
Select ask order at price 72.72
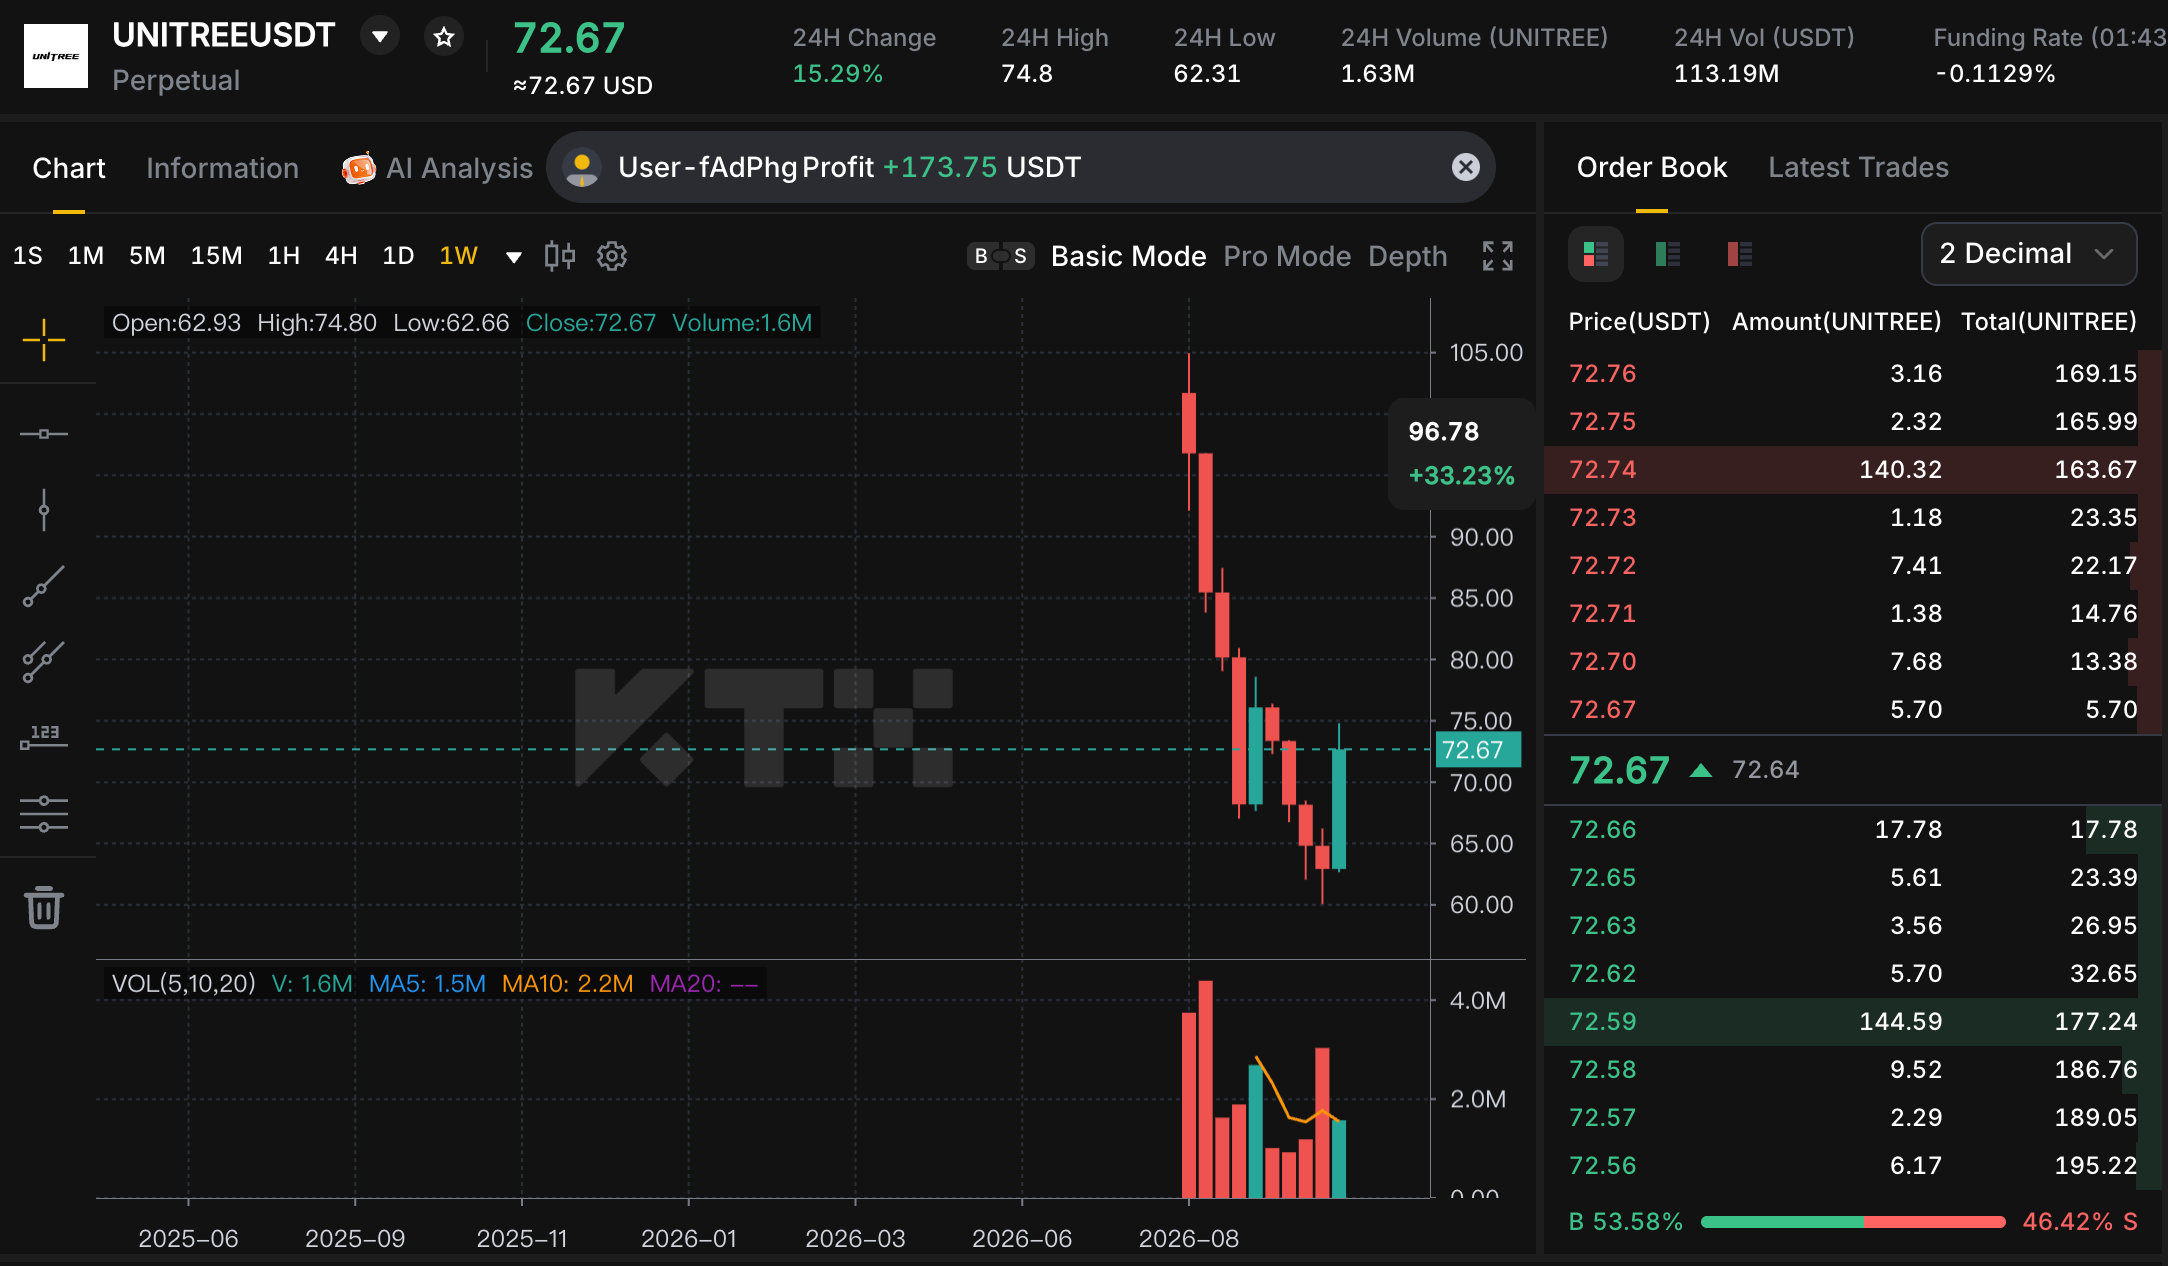[x=1853, y=565]
